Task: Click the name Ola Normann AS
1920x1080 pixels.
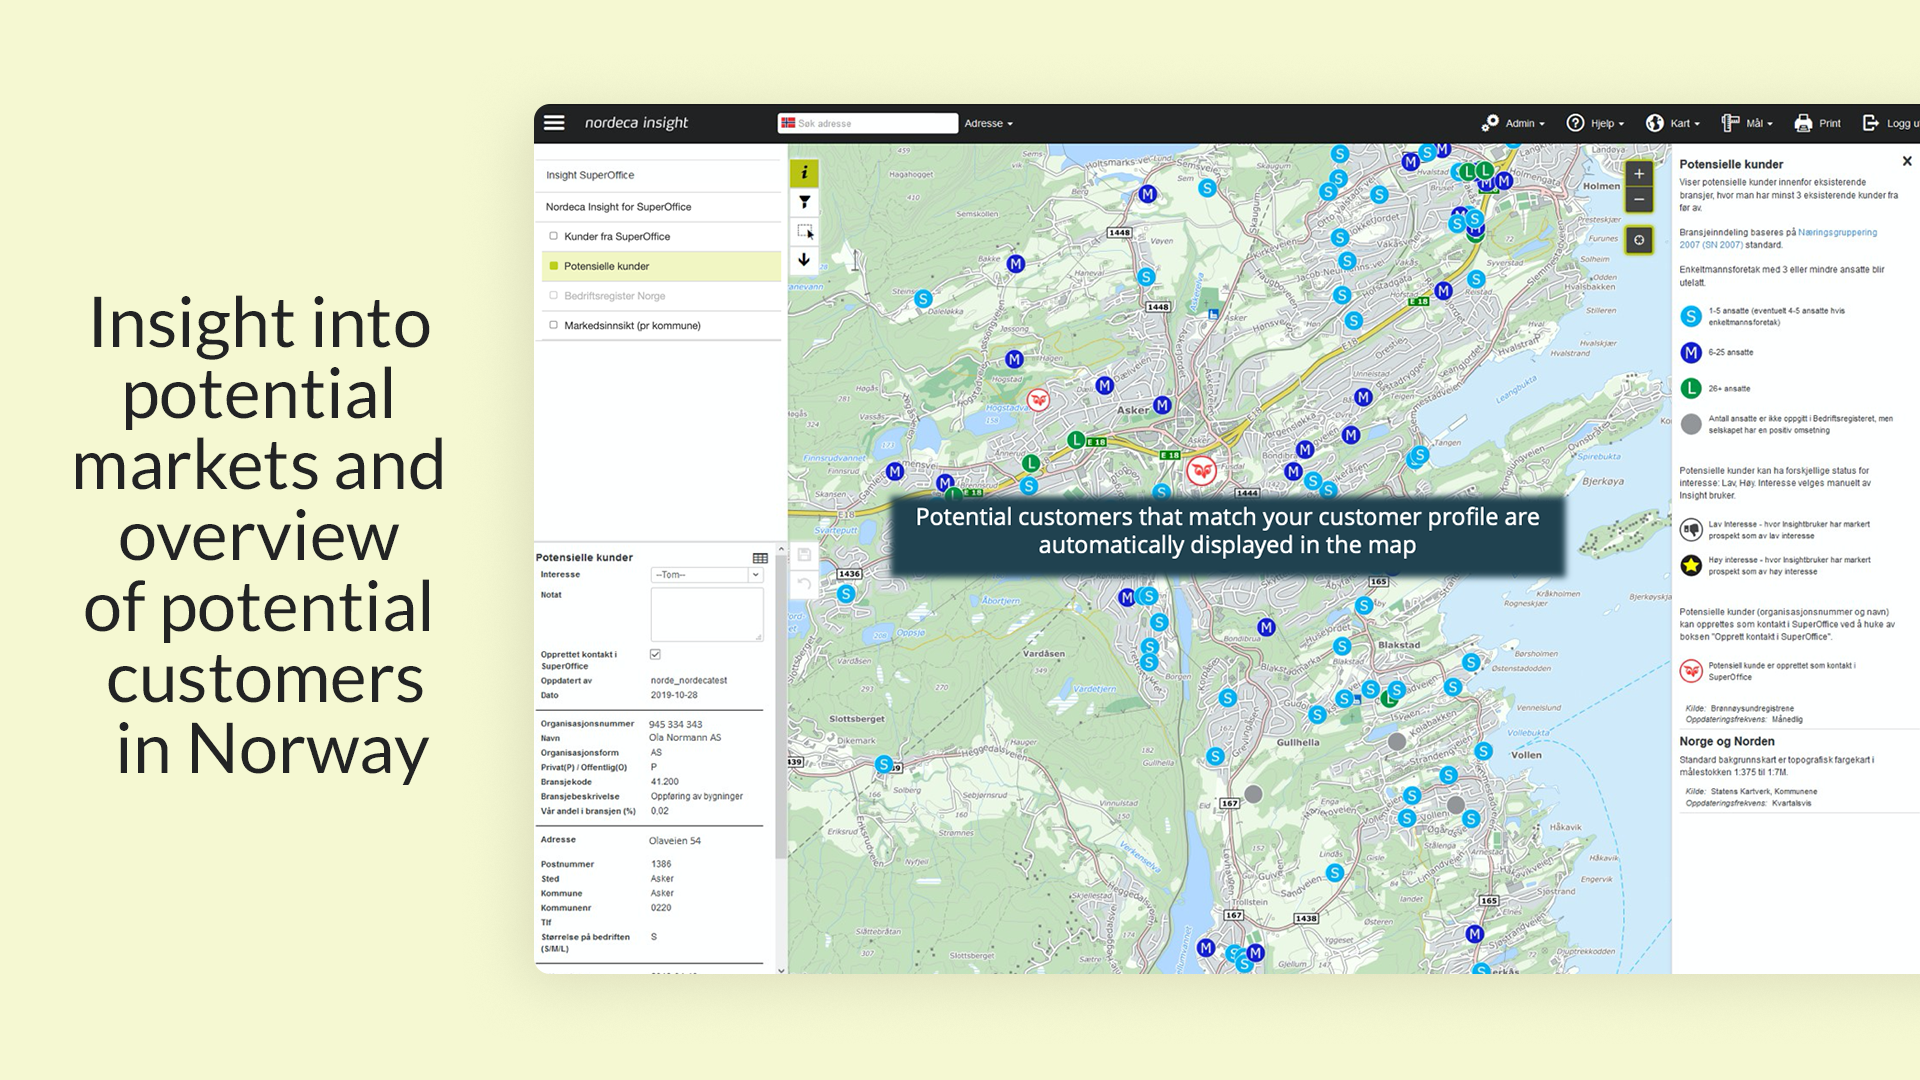Action: tap(685, 738)
